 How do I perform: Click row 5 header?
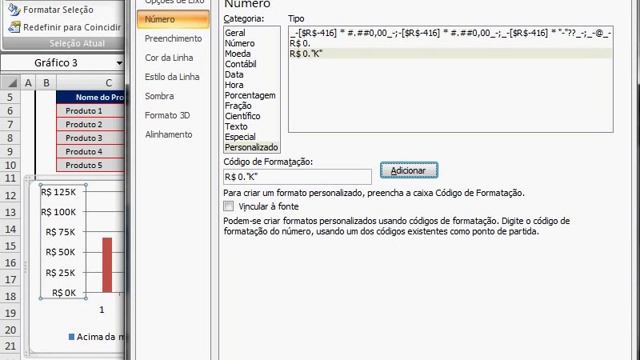click(x=10, y=97)
